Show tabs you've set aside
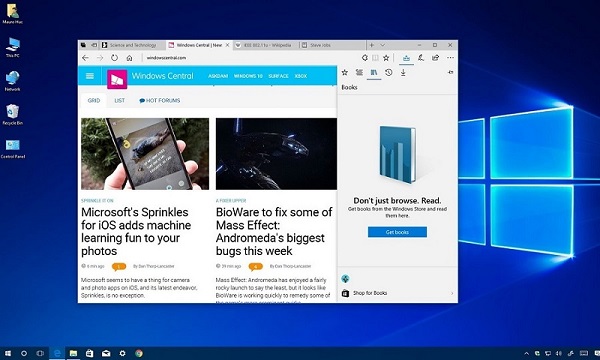The height and width of the screenshot is (360, 600). click(83, 45)
